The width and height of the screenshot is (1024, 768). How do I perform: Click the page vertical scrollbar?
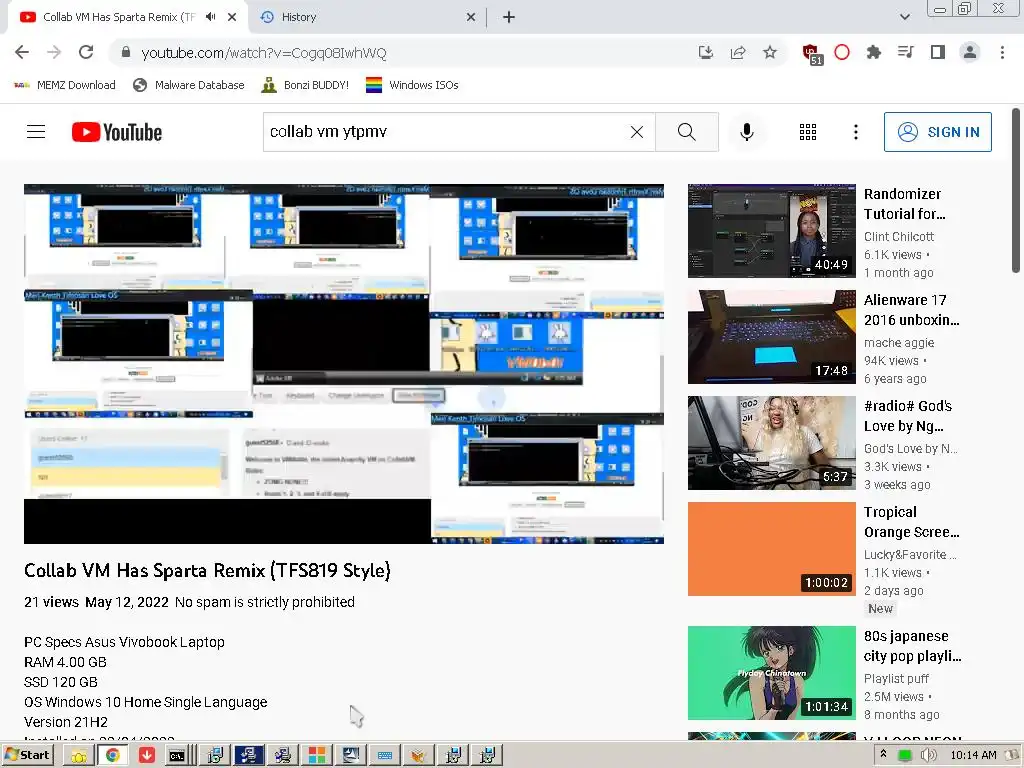click(1016, 190)
